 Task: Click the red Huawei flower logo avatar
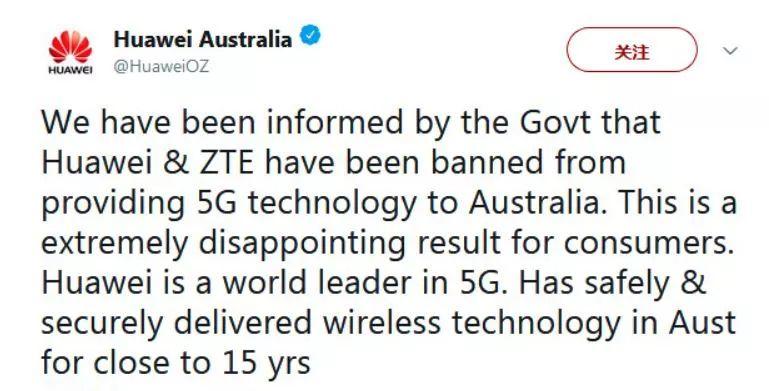tap(70, 47)
